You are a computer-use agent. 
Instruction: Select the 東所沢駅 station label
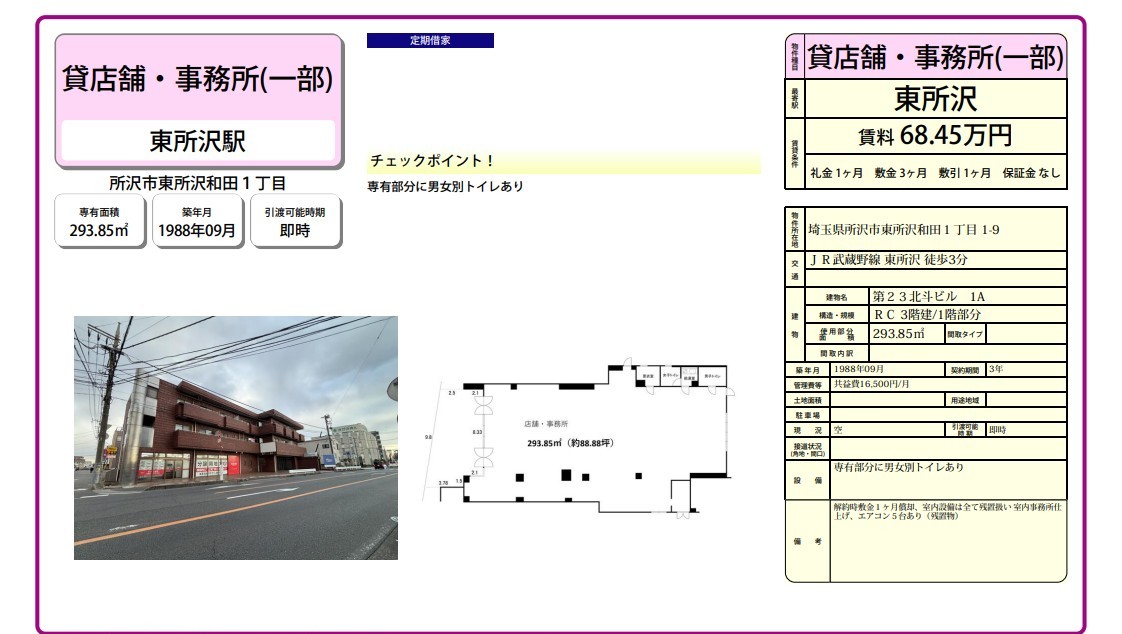(x=198, y=141)
